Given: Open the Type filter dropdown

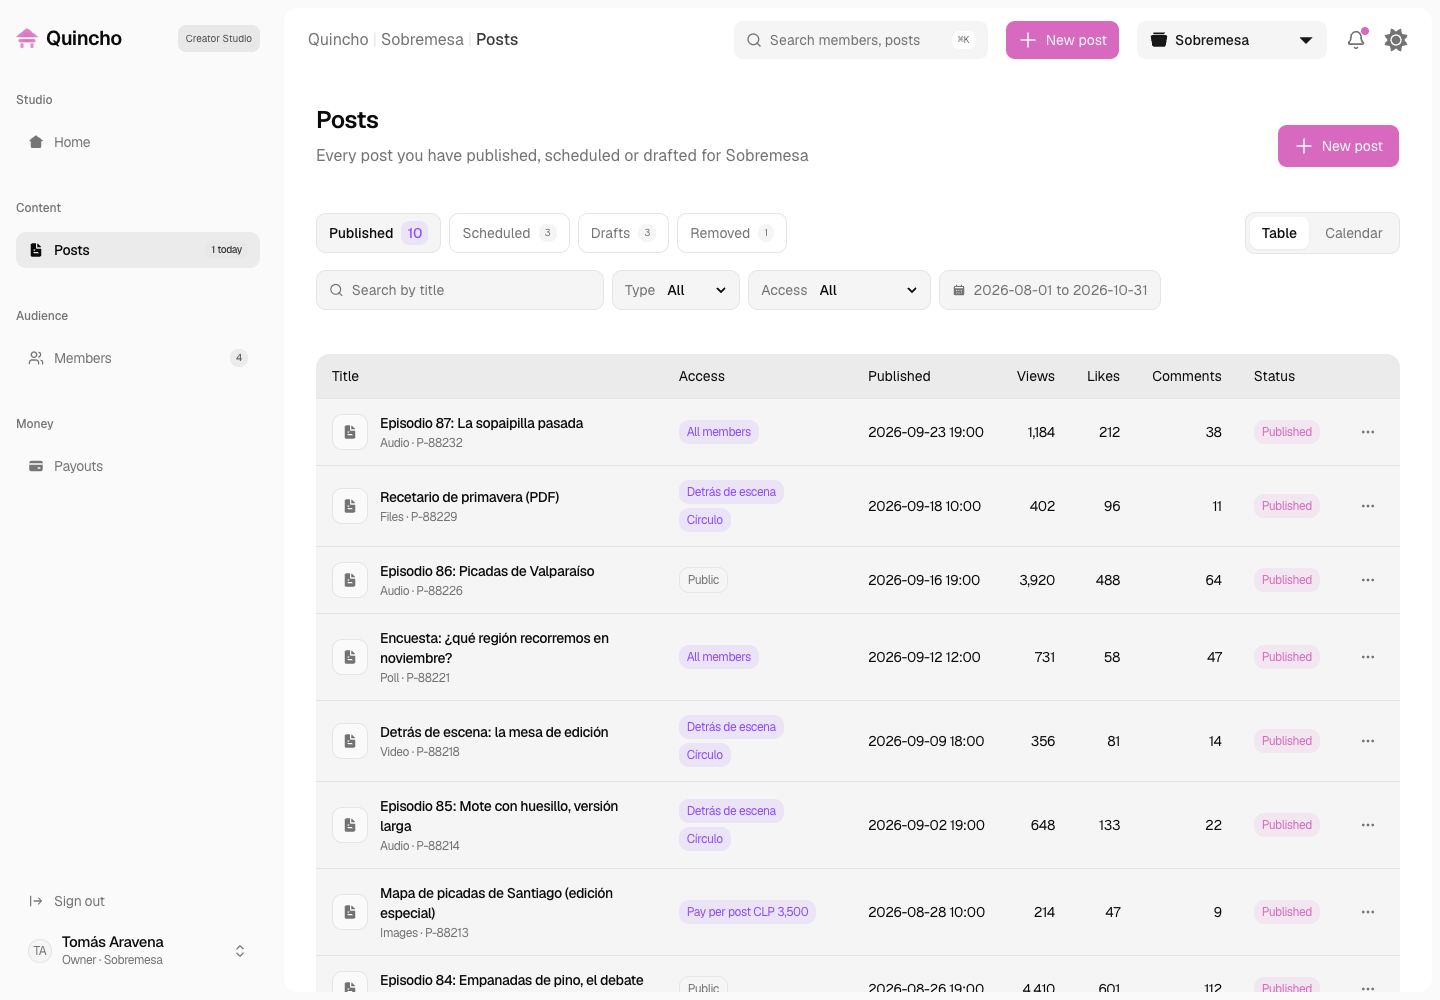Looking at the screenshot, I should click(x=676, y=290).
